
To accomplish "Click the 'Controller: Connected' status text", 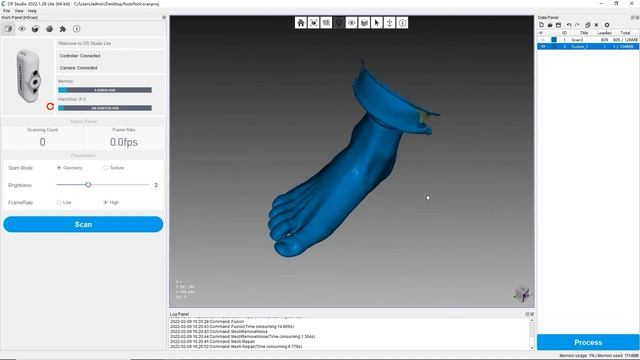I will tap(80, 56).
